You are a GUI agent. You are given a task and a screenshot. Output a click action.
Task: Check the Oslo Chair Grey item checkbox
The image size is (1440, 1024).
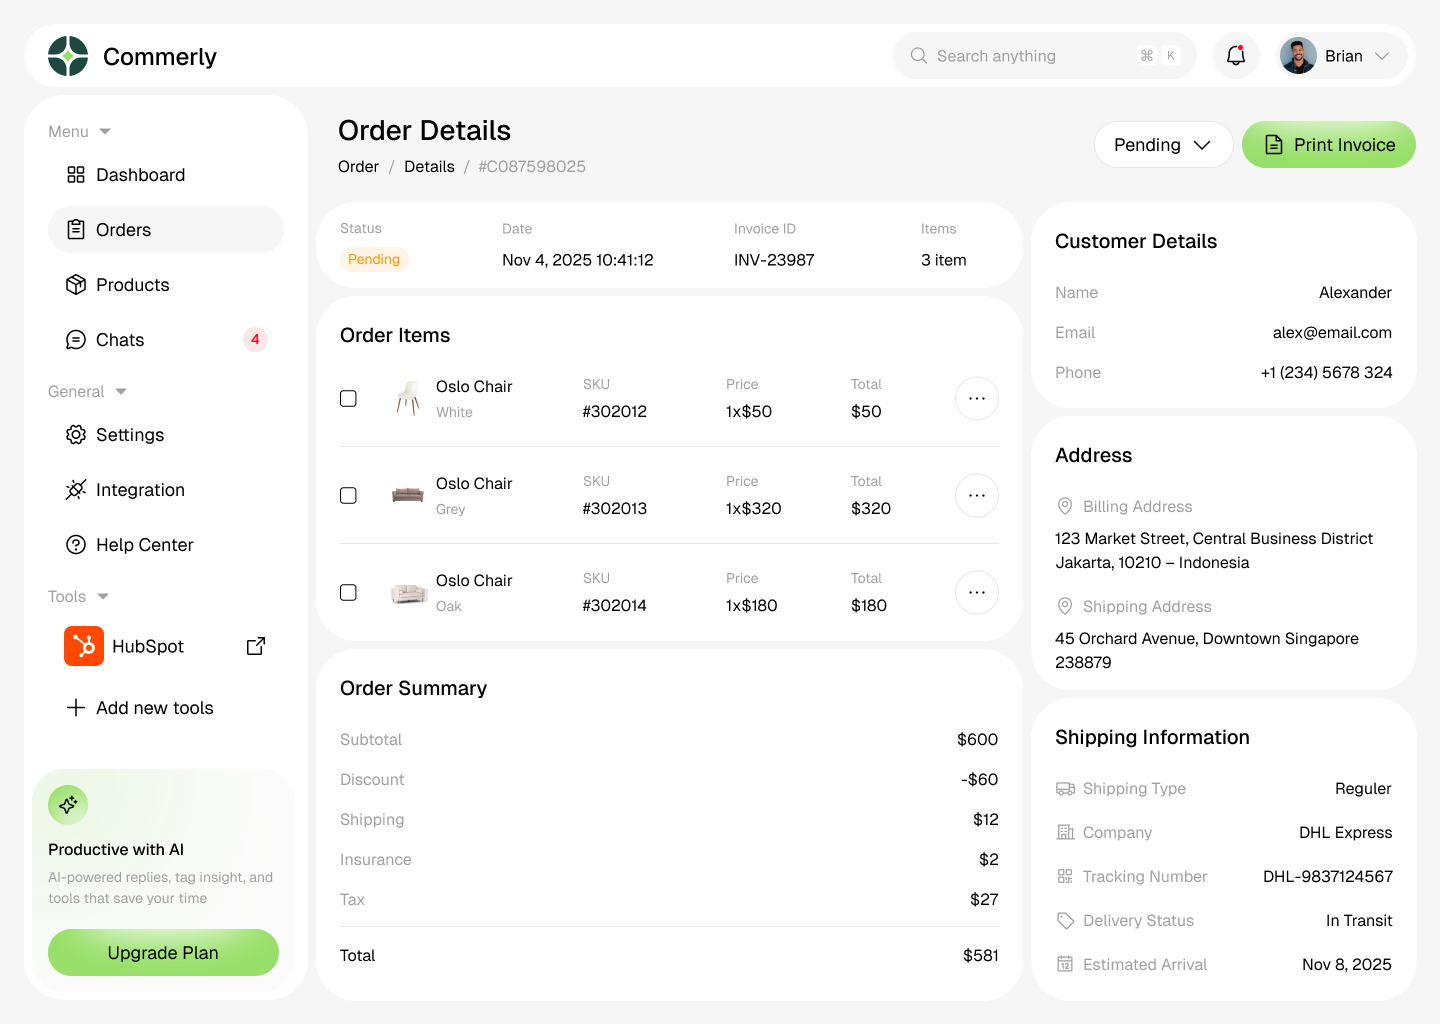[x=348, y=495]
